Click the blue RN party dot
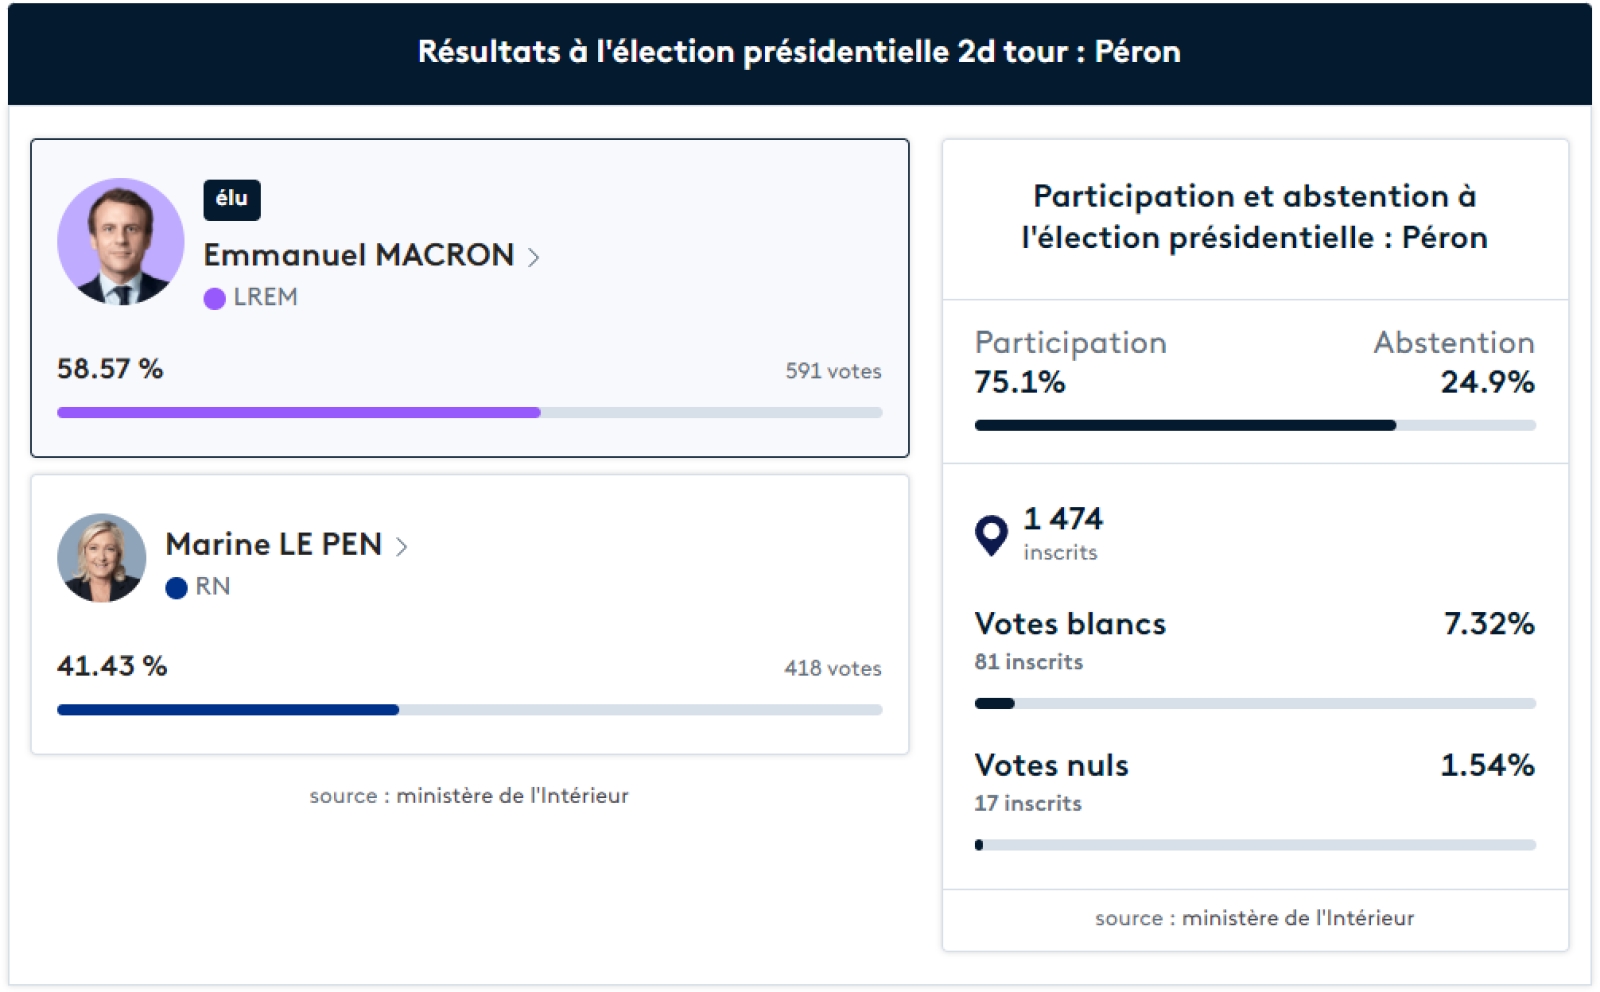Image resolution: width=1600 pixels, height=992 pixels. [176, 588]
